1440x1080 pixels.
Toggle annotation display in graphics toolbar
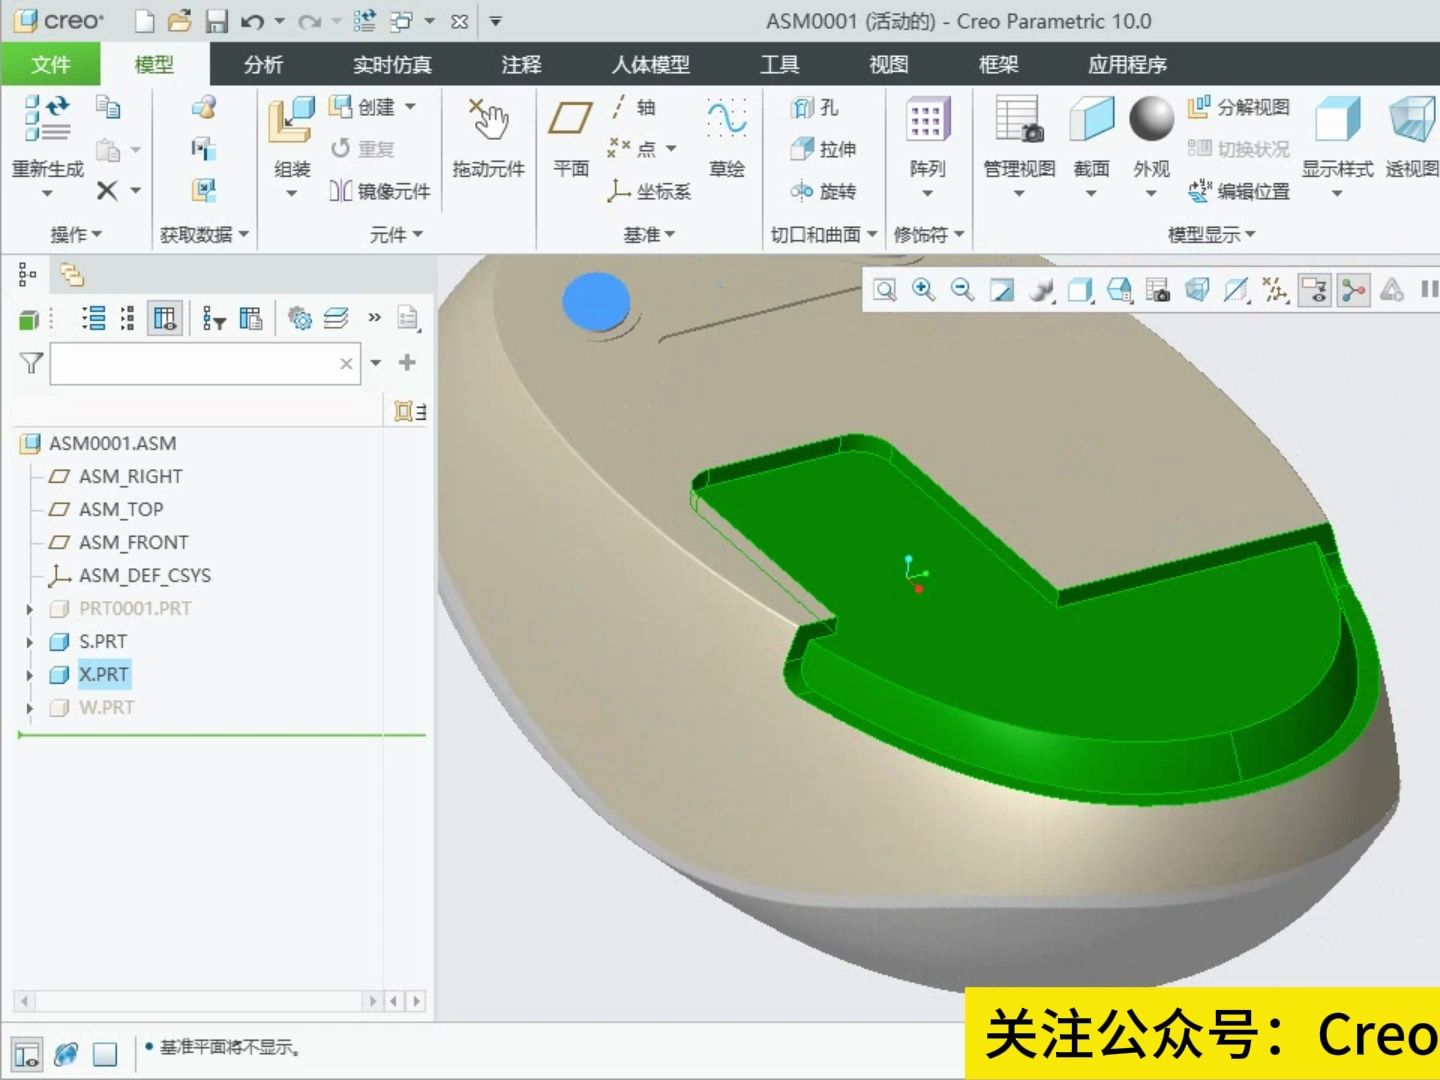tap(1315, 290)
